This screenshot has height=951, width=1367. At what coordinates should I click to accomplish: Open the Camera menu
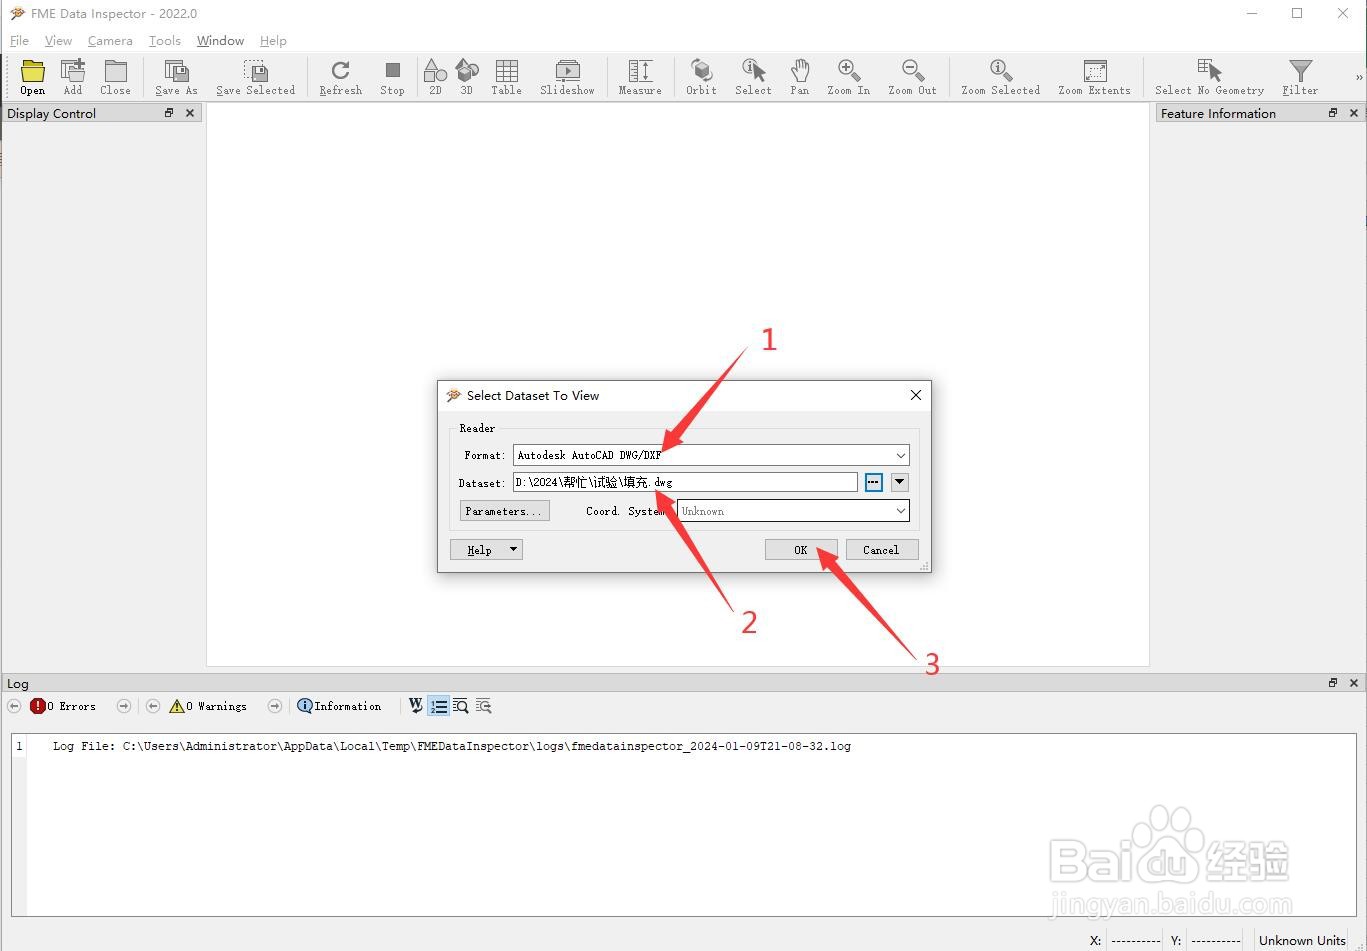(x=110, y=41)
